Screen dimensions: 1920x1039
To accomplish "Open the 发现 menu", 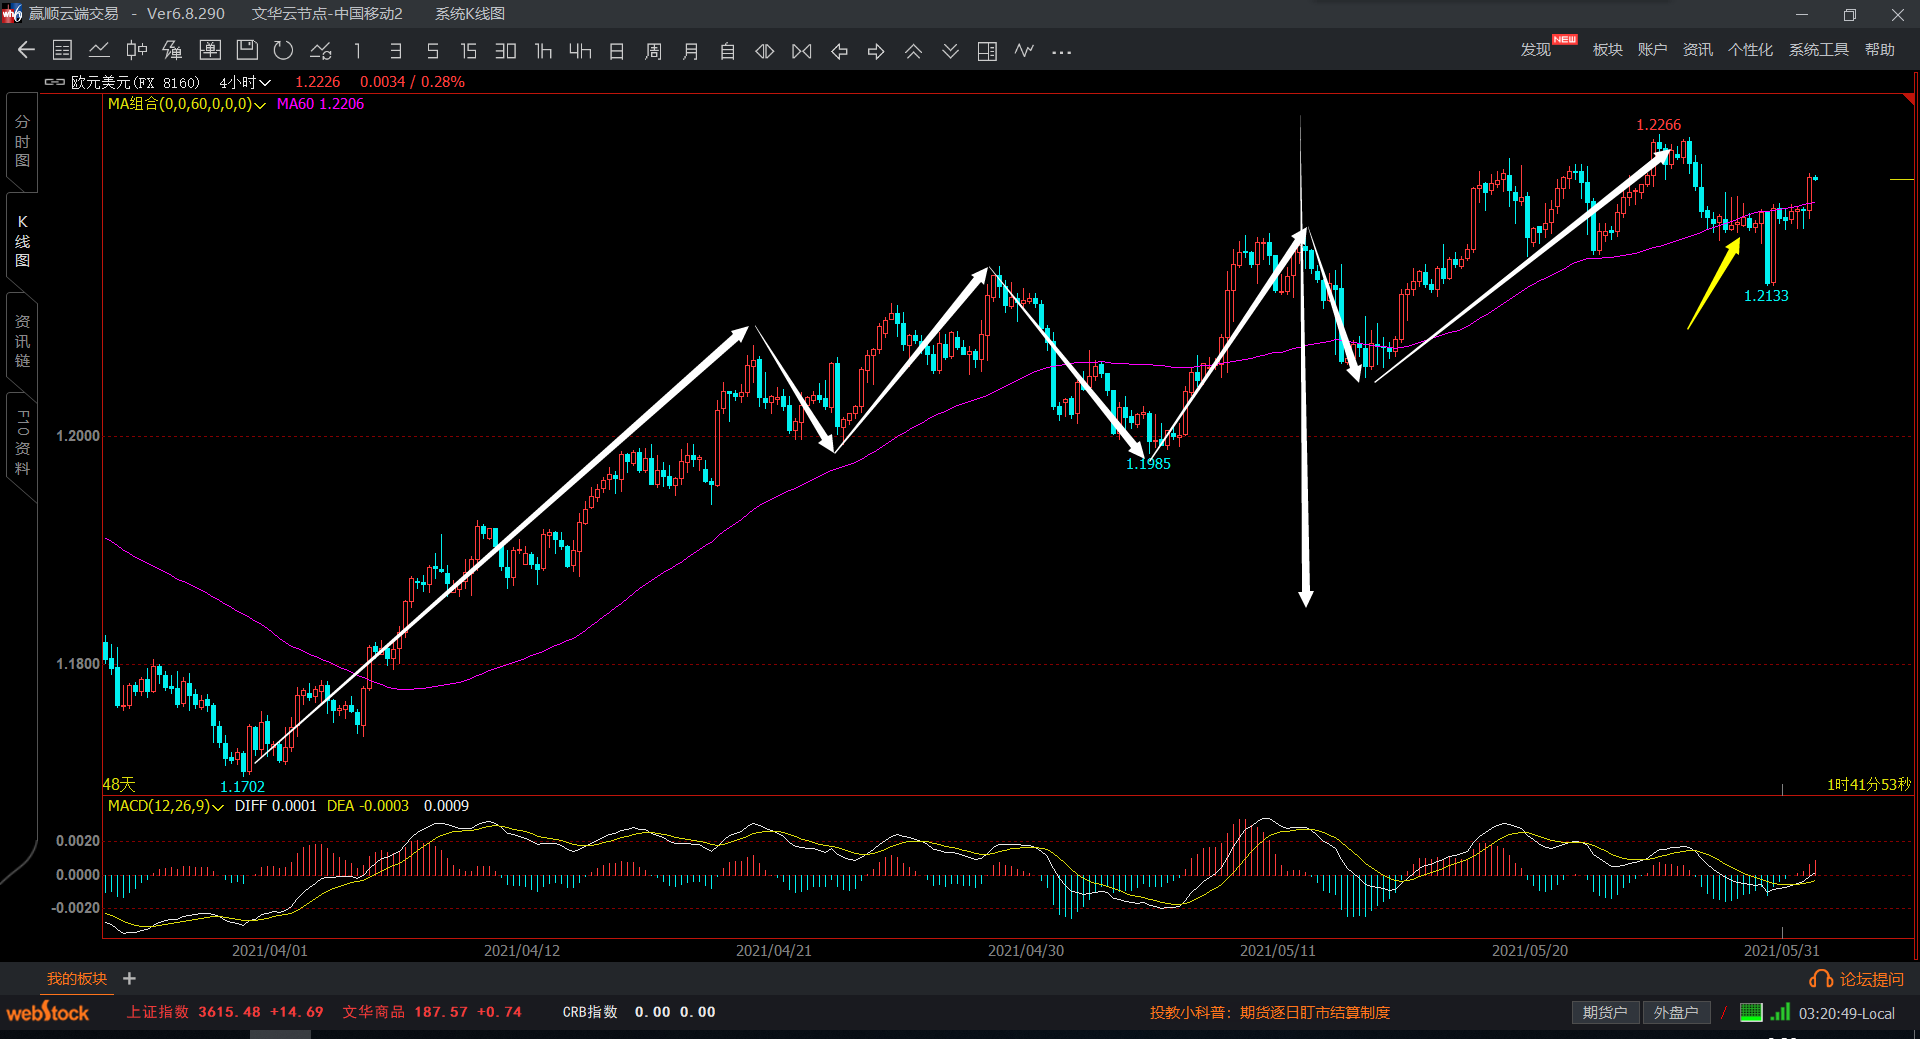I will click(1536, 50).
